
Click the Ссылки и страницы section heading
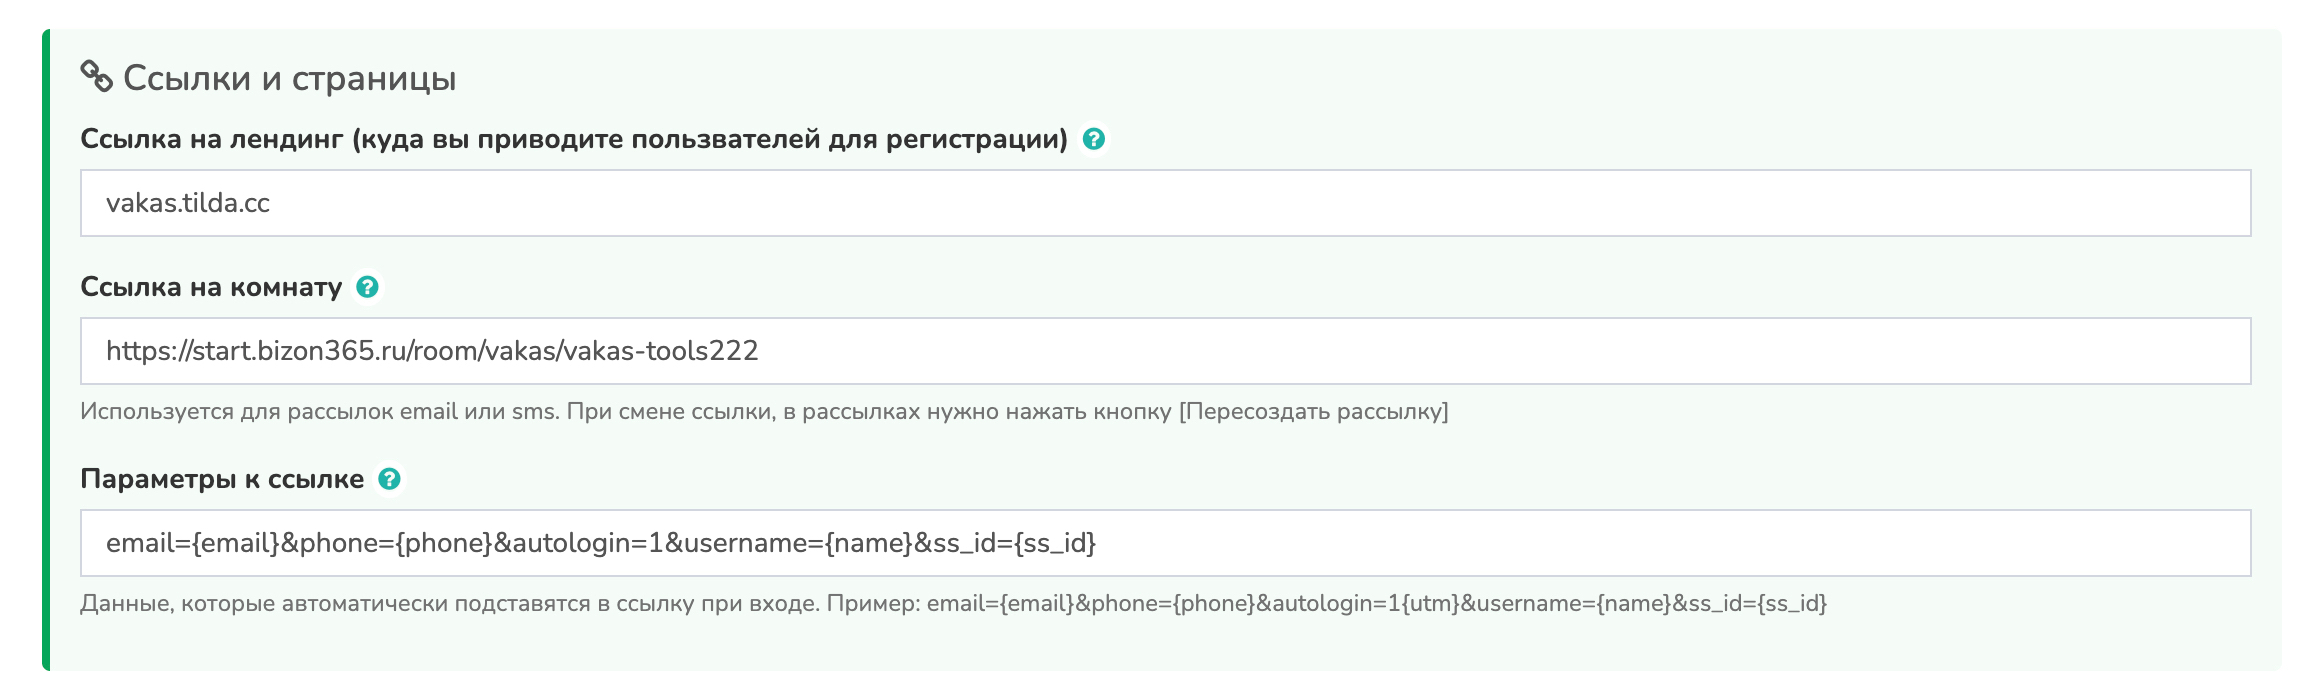(x=289, y=78)
